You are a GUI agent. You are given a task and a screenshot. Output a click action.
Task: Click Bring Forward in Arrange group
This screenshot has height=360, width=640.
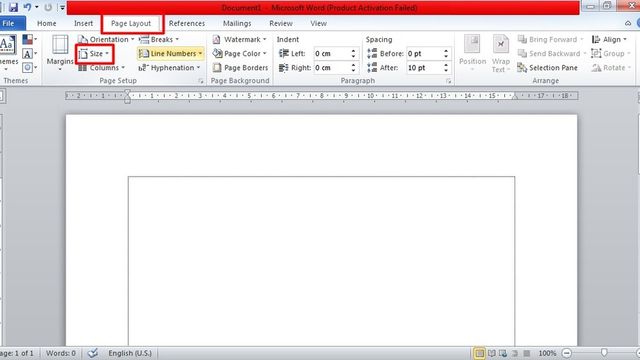(551, 39)
